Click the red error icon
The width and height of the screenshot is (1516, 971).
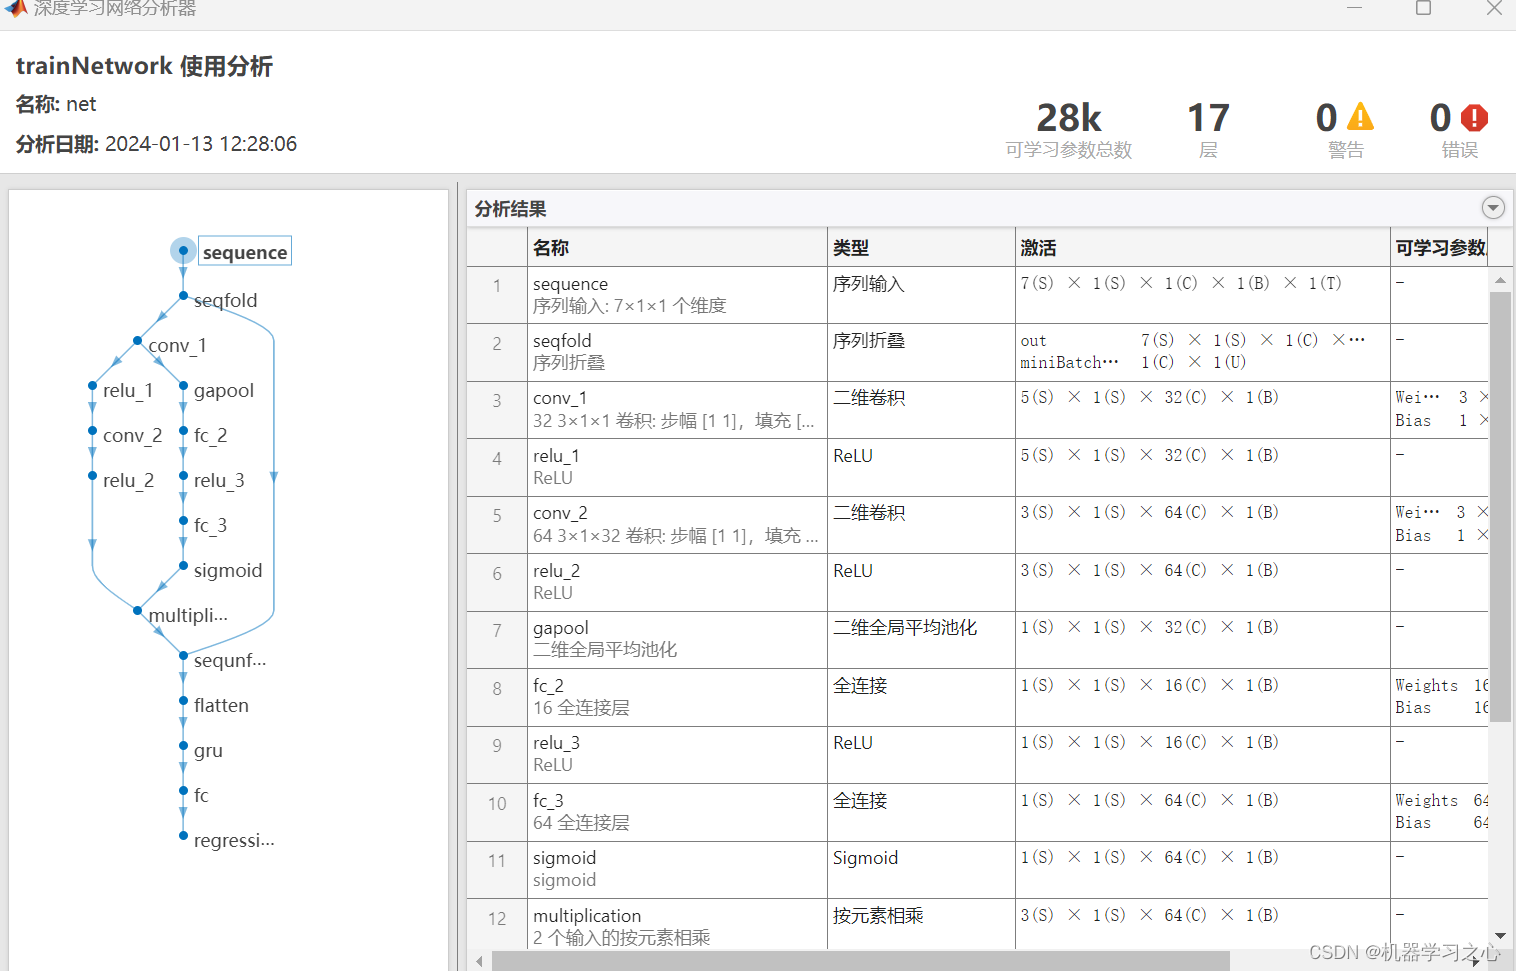pyautogui.click(x=1474, y=118)
